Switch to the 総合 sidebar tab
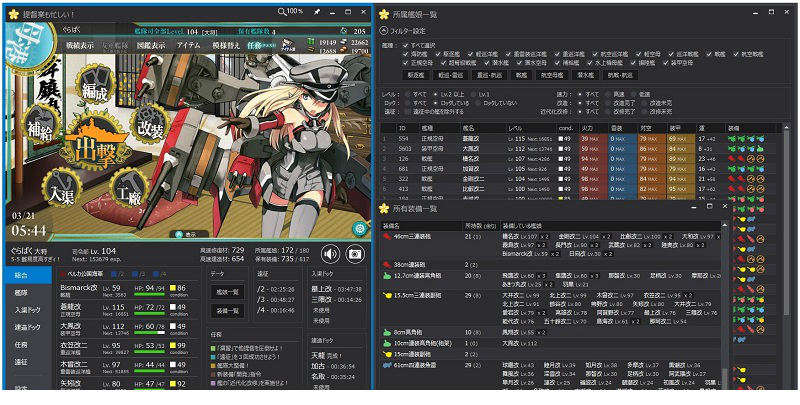 28,275
